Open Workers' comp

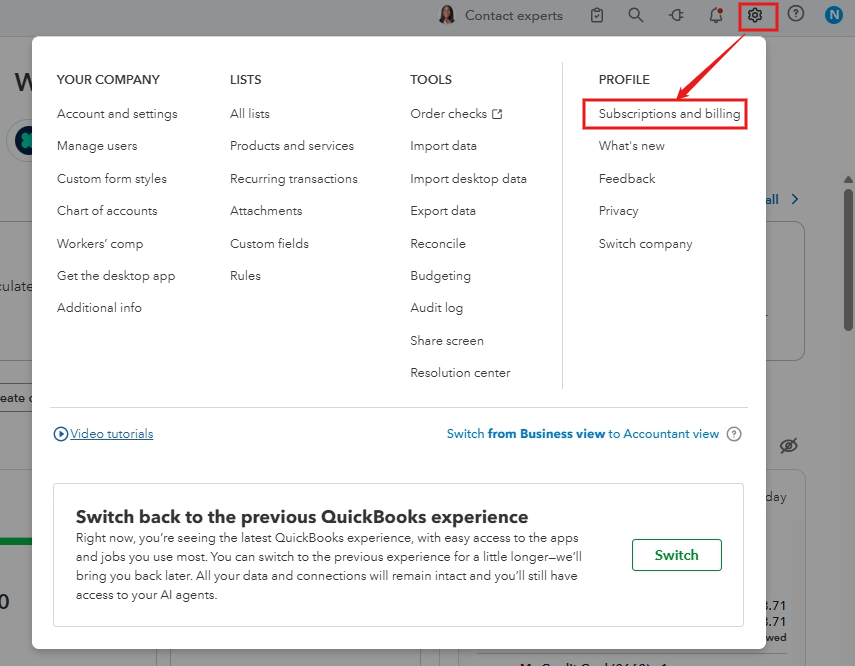coord(100,243)
